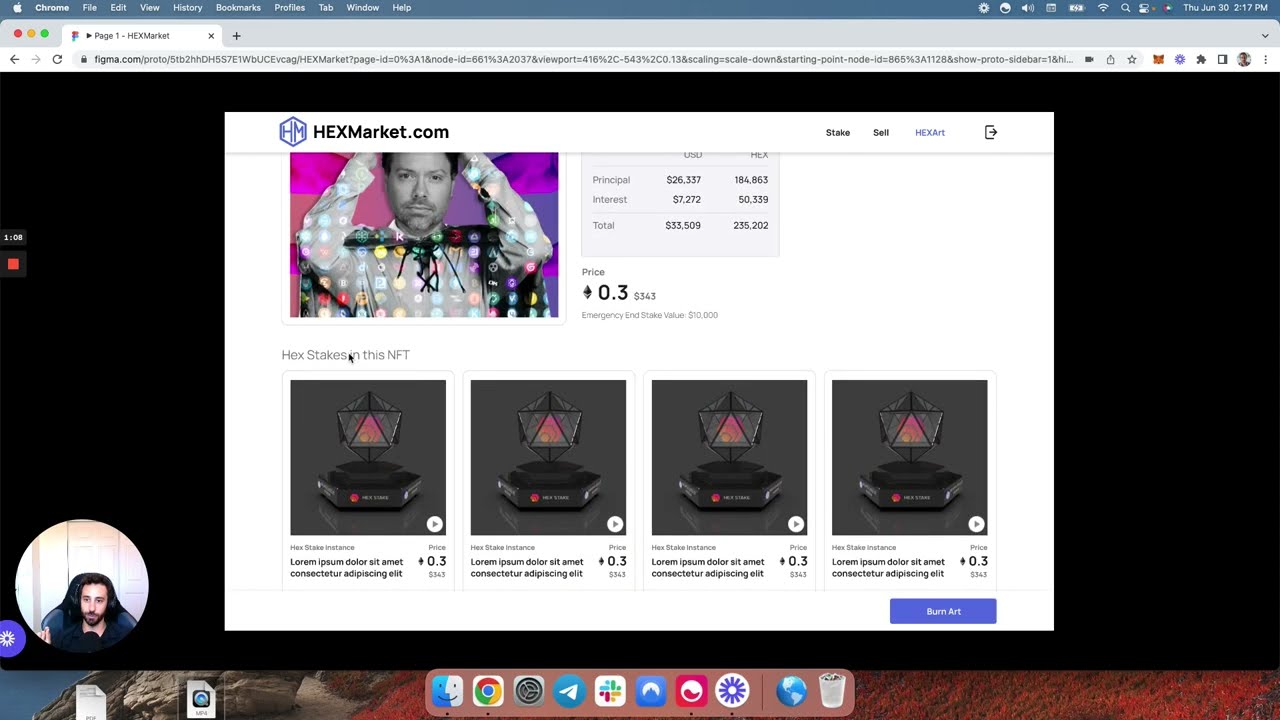
Task: Open the volume control in the menu bar
Action: click(1028, 8)
